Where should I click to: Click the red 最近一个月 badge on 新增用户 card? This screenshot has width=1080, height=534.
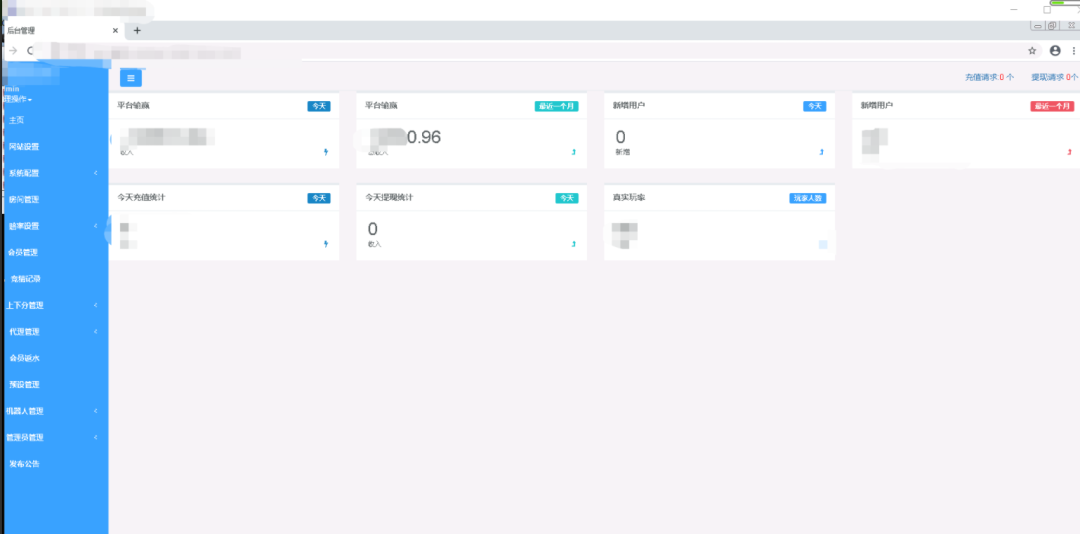click(x=1052, y=106)
